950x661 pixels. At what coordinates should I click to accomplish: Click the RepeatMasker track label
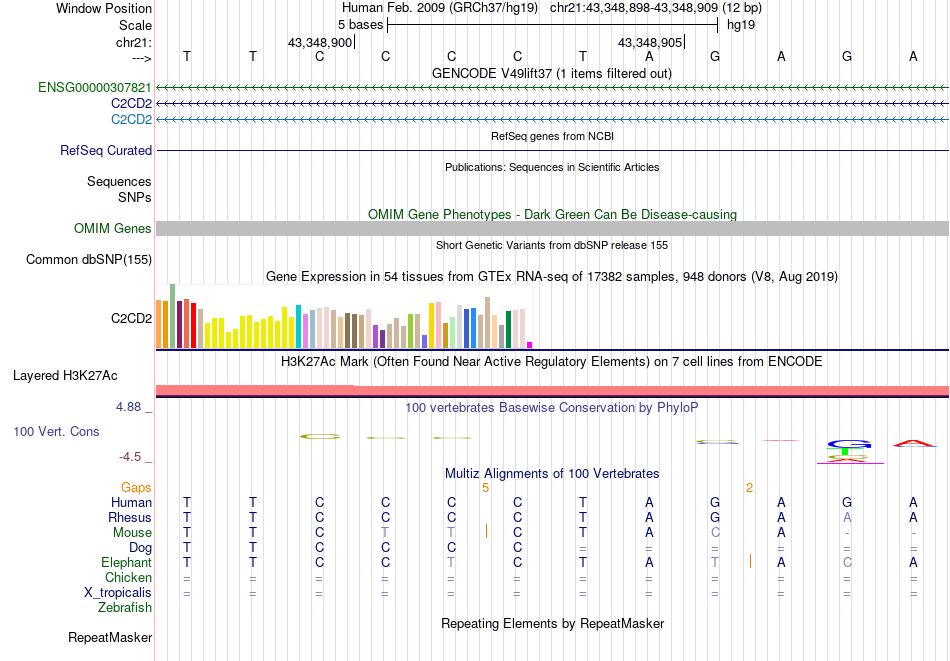pos(110,637)
